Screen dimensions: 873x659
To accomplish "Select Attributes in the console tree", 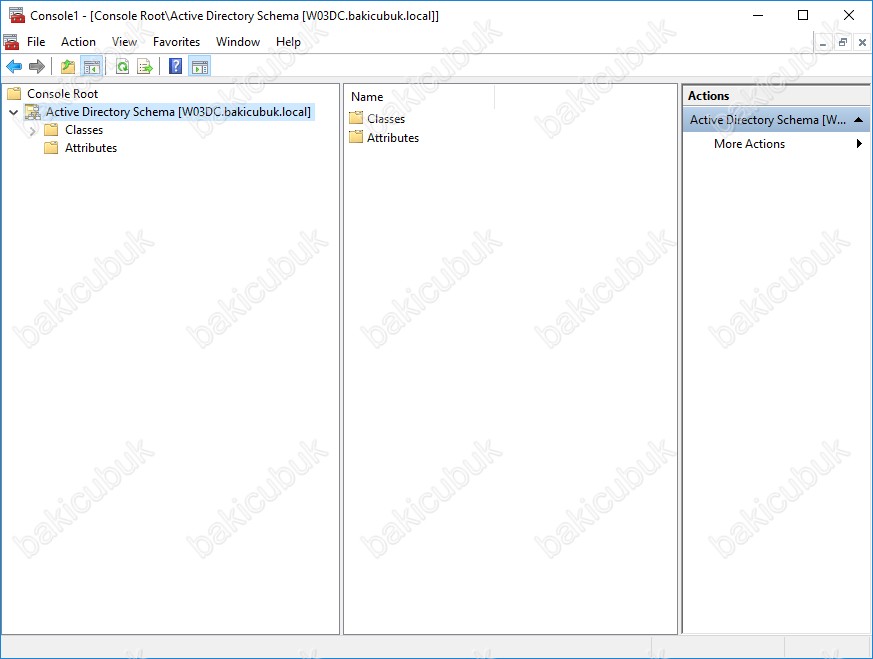I will [x=91, y=147].
